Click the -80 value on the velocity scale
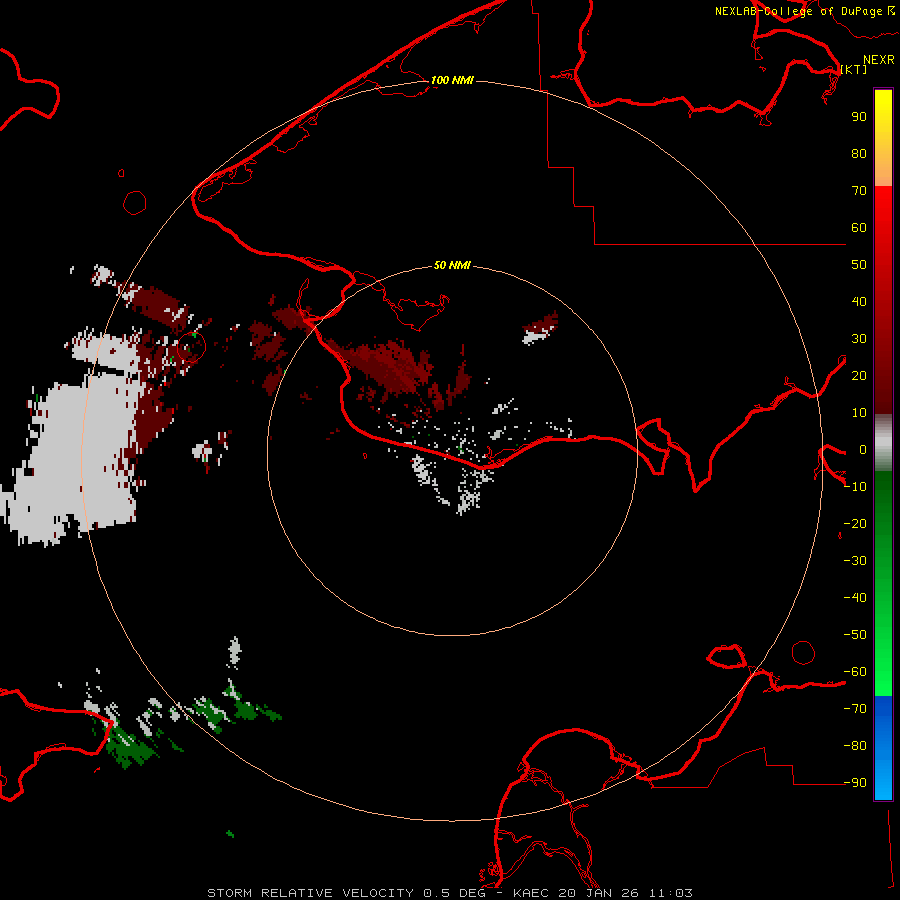The height and width of the screenshot is (900, 900). coord(855,746)
